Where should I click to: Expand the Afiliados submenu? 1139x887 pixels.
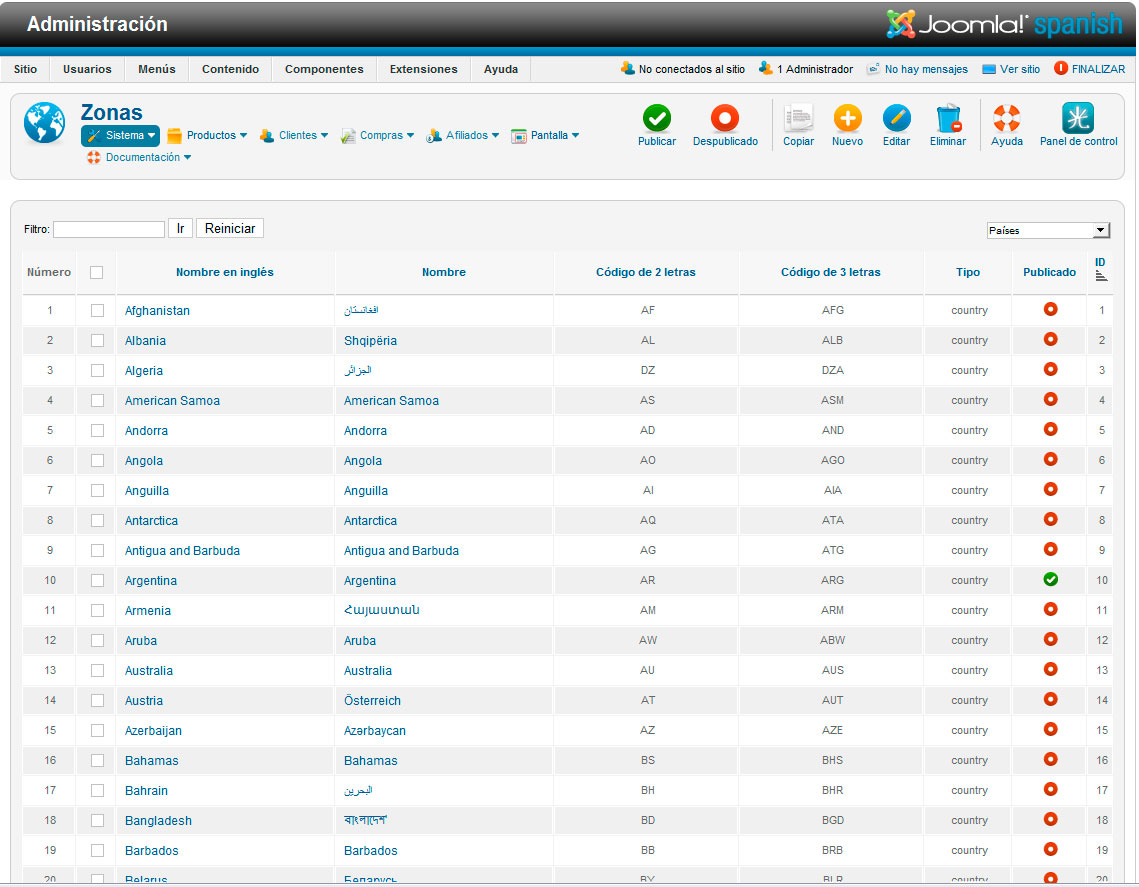click(463, 135)
